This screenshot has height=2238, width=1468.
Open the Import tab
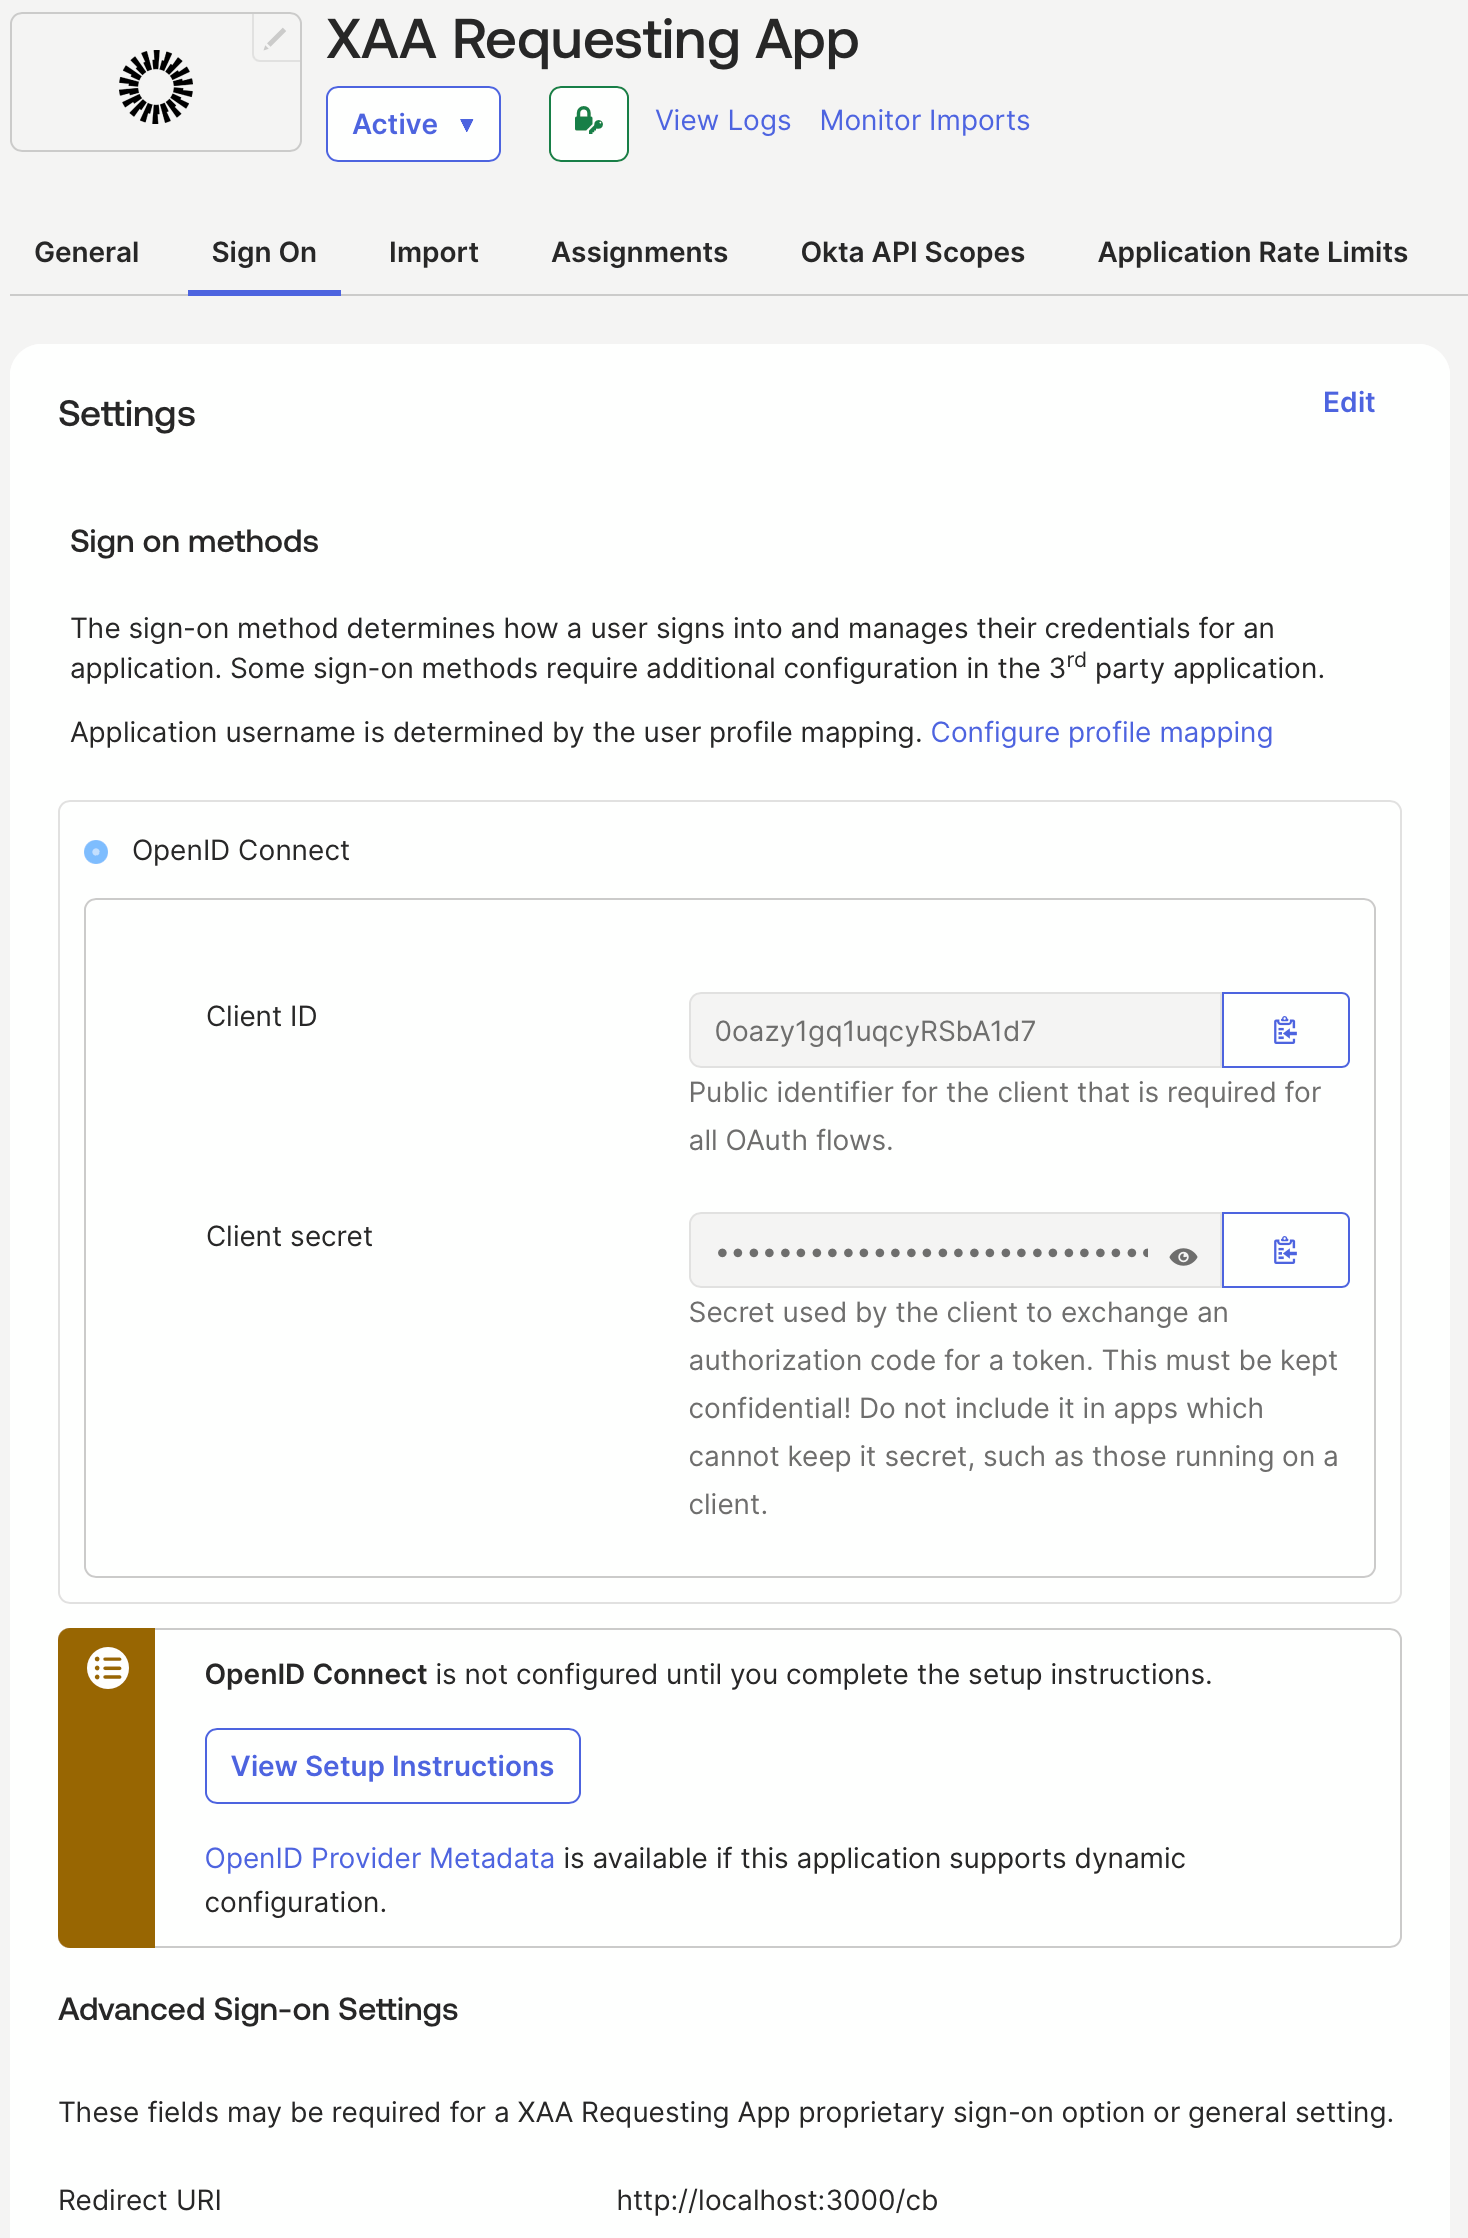(x=434, y=252)
